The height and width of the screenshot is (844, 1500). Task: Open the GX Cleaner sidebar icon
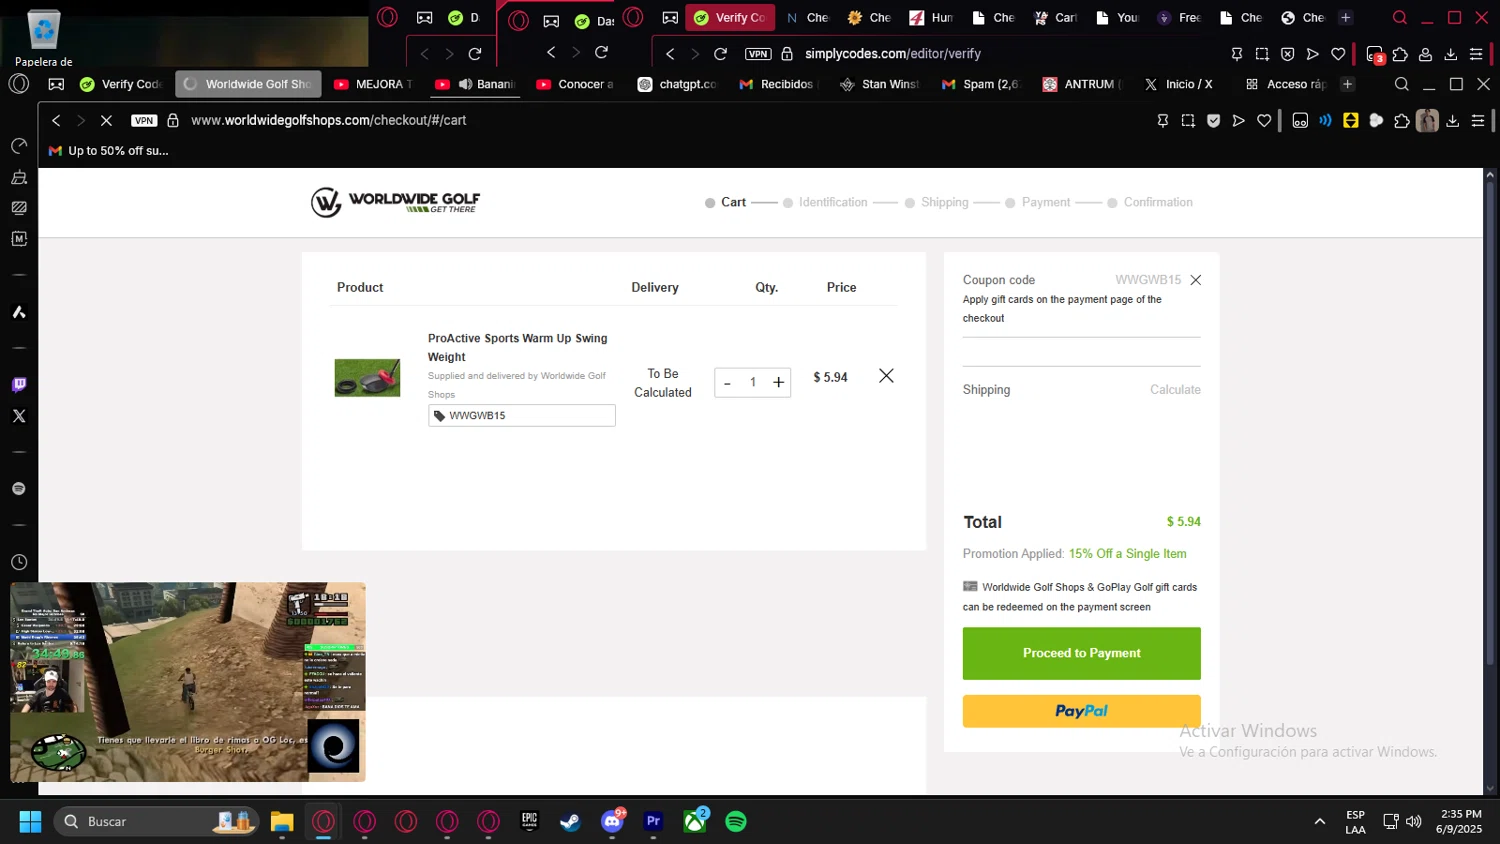click(x=19, y=177)
